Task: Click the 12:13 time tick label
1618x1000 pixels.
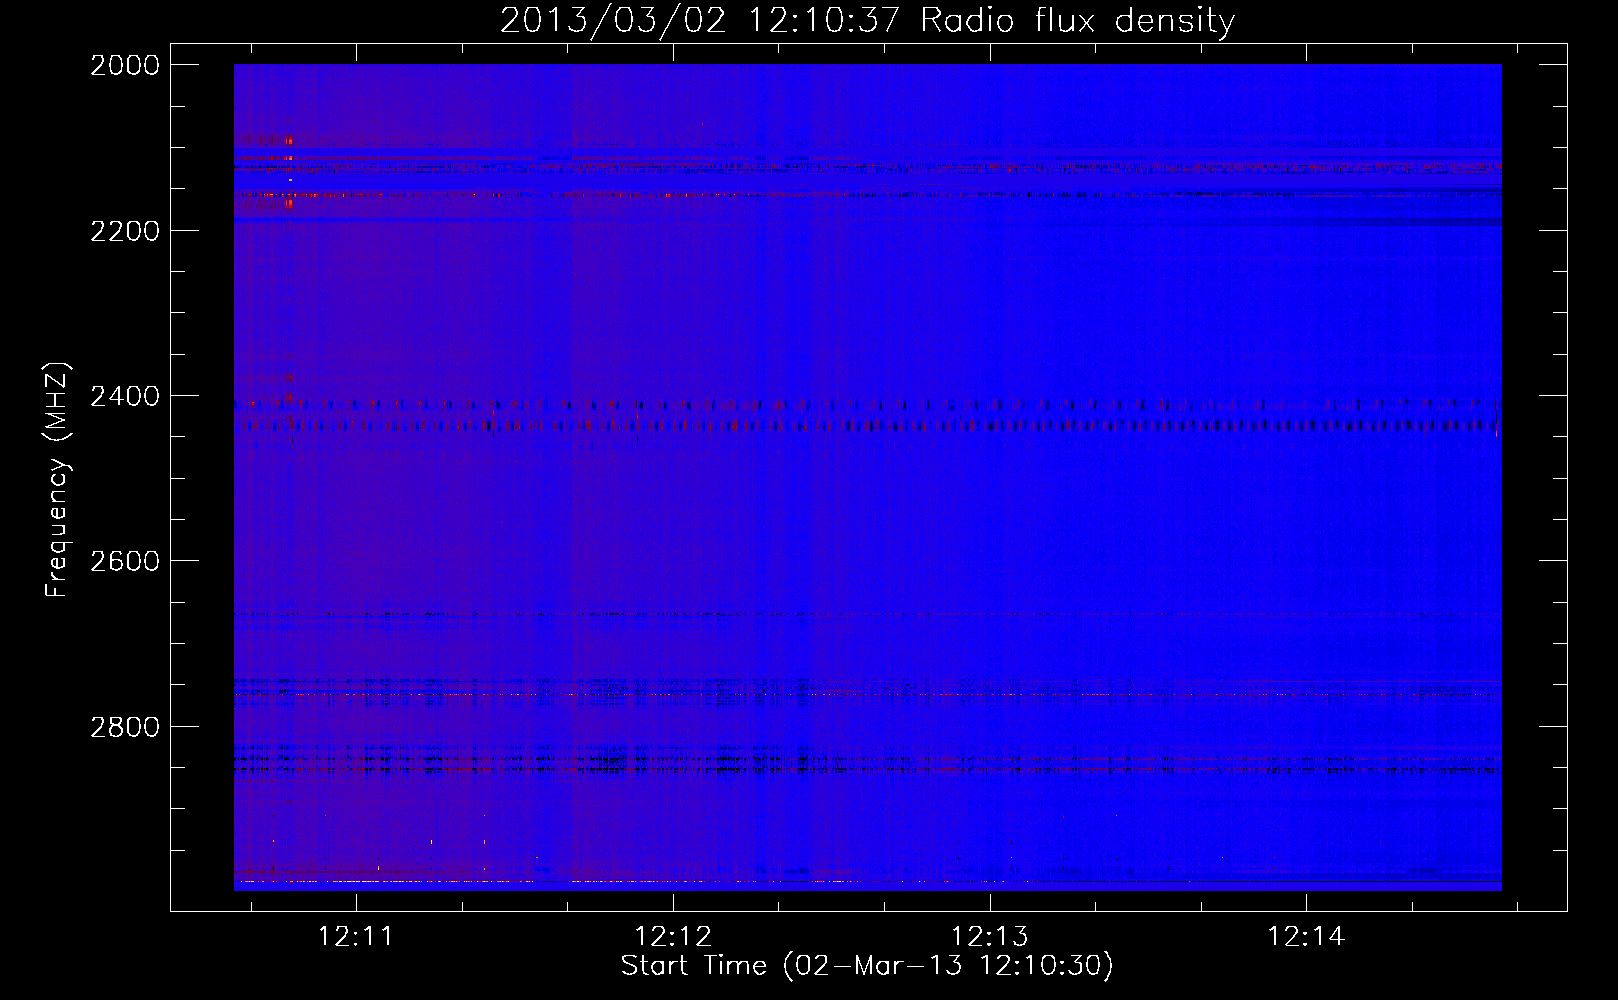Action: (989, 937)
